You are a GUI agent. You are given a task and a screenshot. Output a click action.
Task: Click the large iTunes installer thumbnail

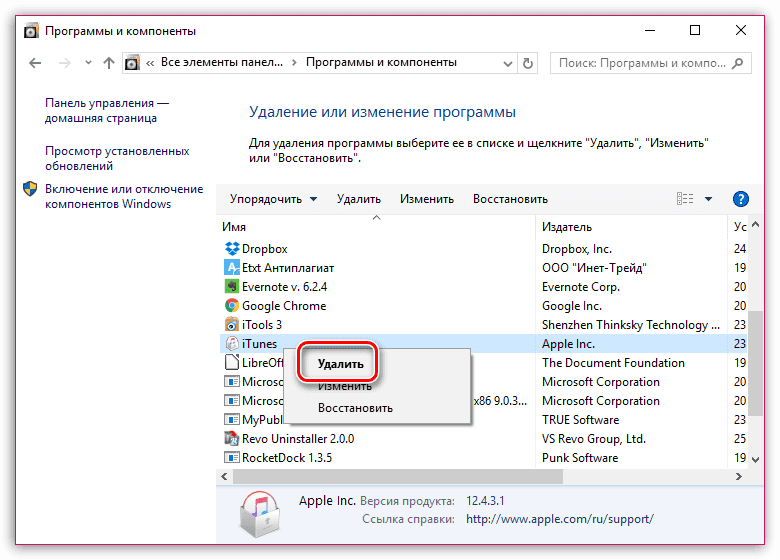(259, 514)
